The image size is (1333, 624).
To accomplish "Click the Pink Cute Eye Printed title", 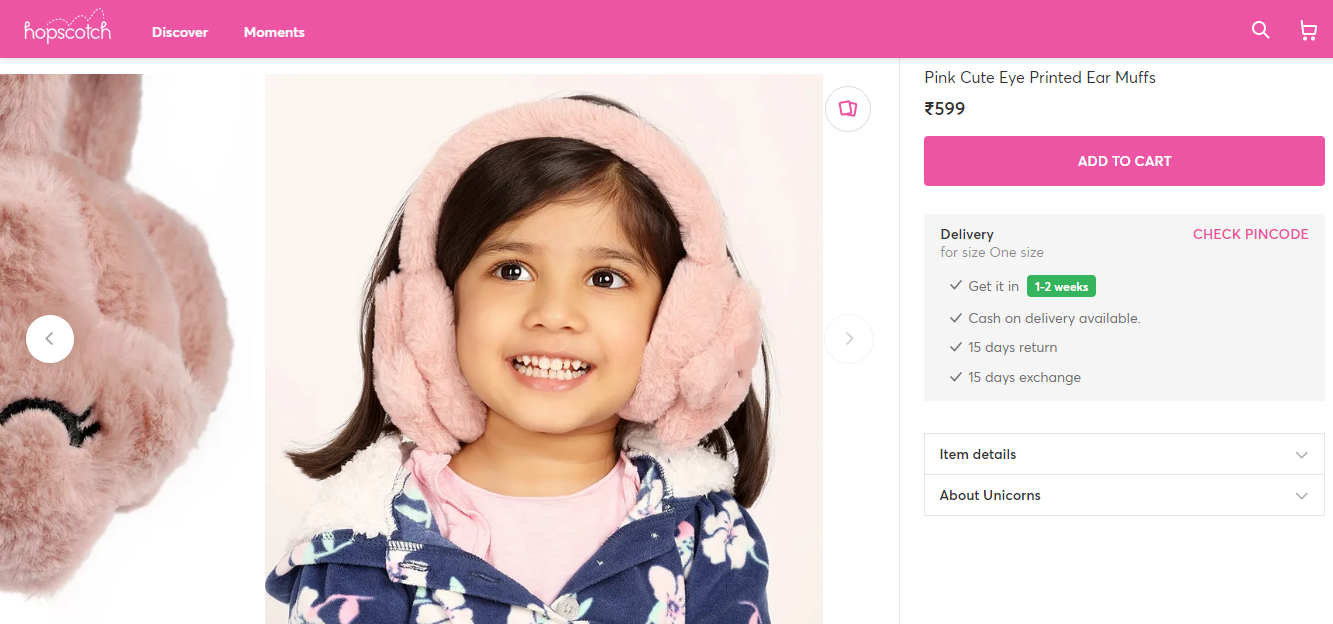I will pos(1040,78).
